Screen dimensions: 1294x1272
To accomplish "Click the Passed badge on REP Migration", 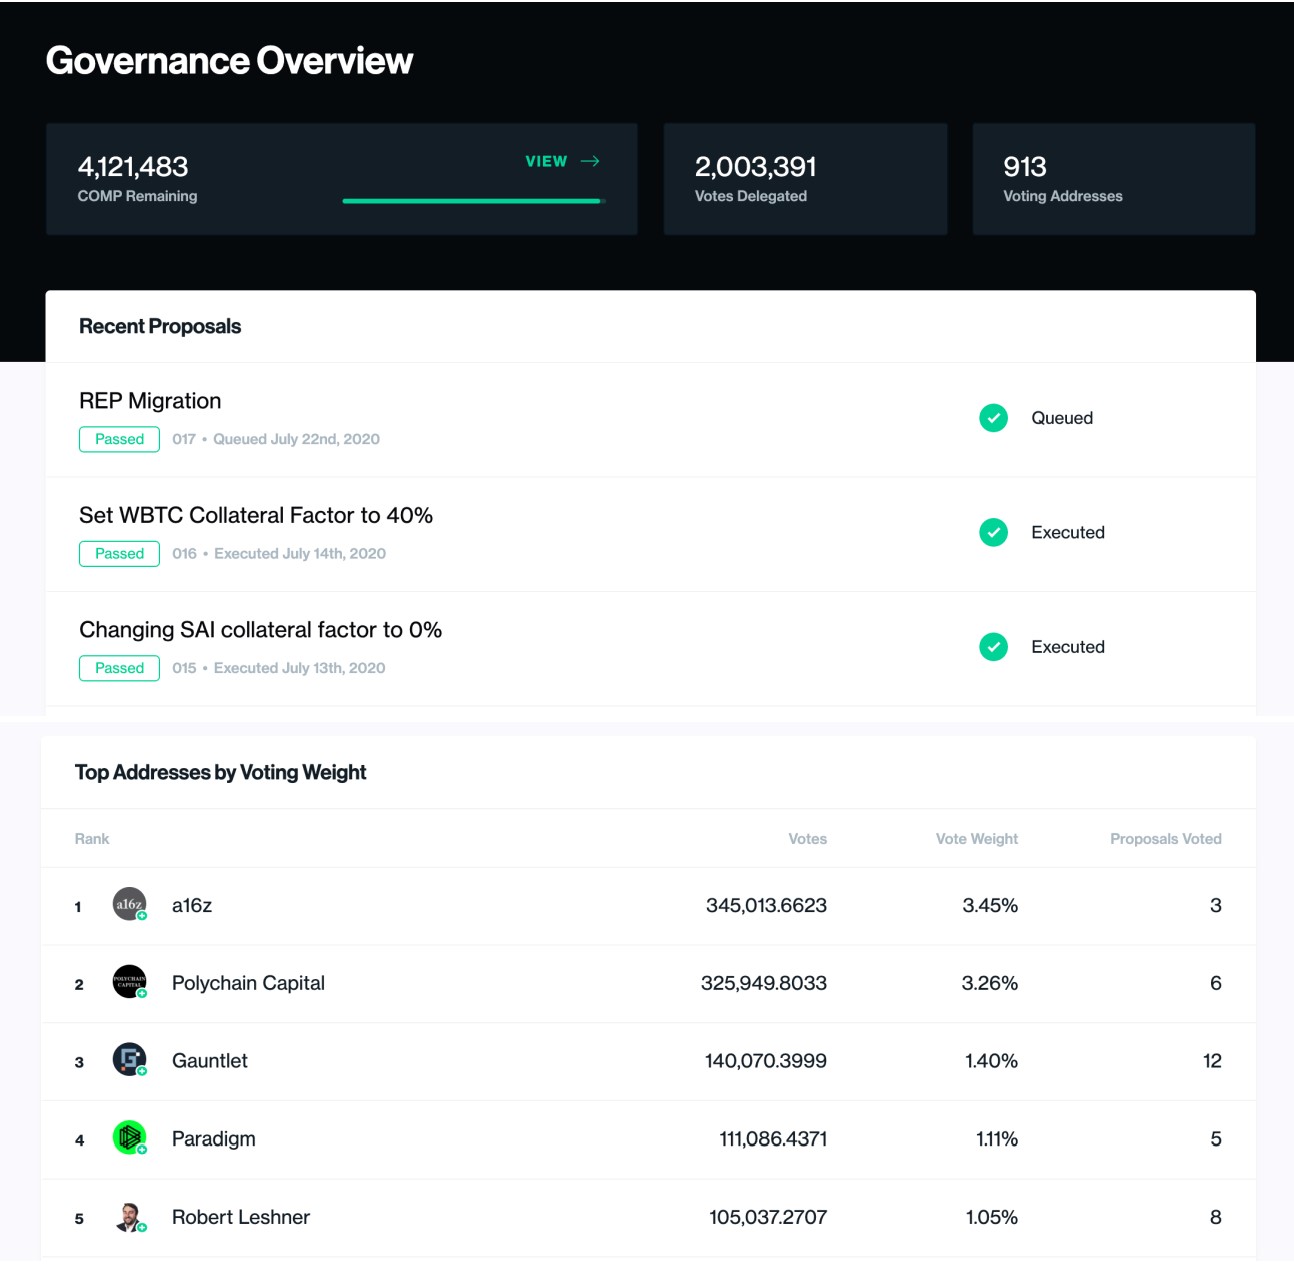I will [x=119, y=439].
